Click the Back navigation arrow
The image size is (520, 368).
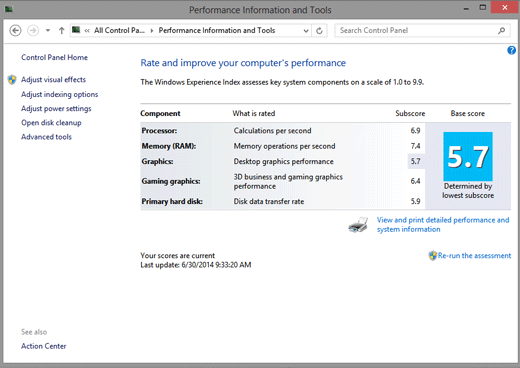[x=15, y=31]
